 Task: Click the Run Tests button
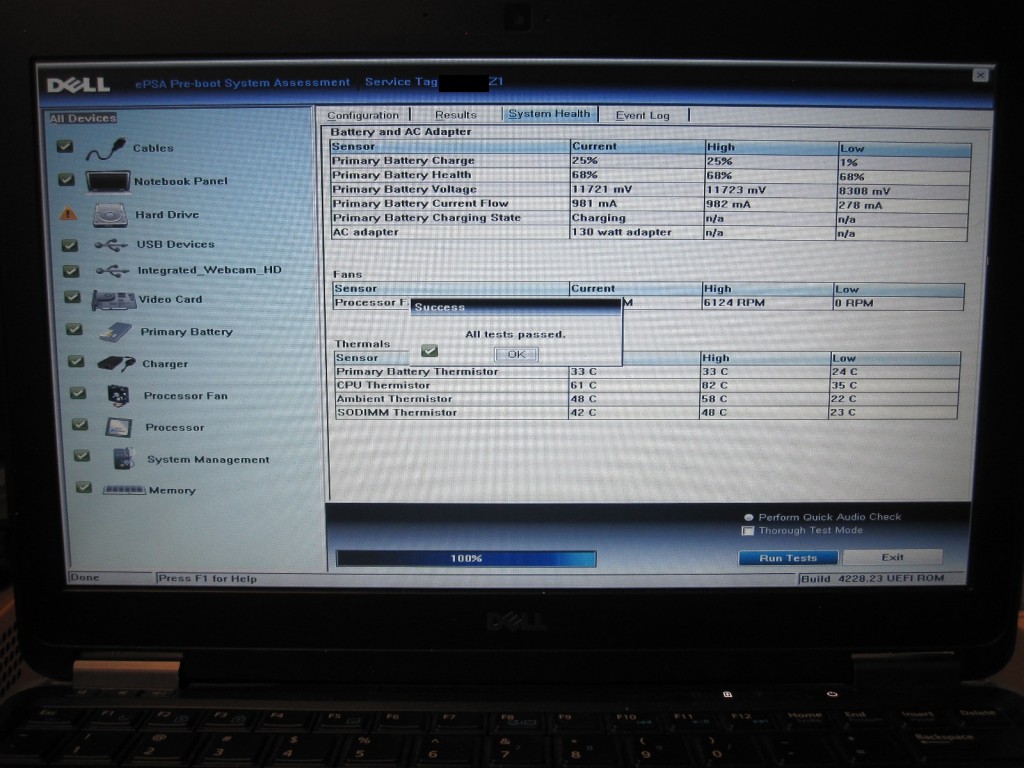point(788,558)
